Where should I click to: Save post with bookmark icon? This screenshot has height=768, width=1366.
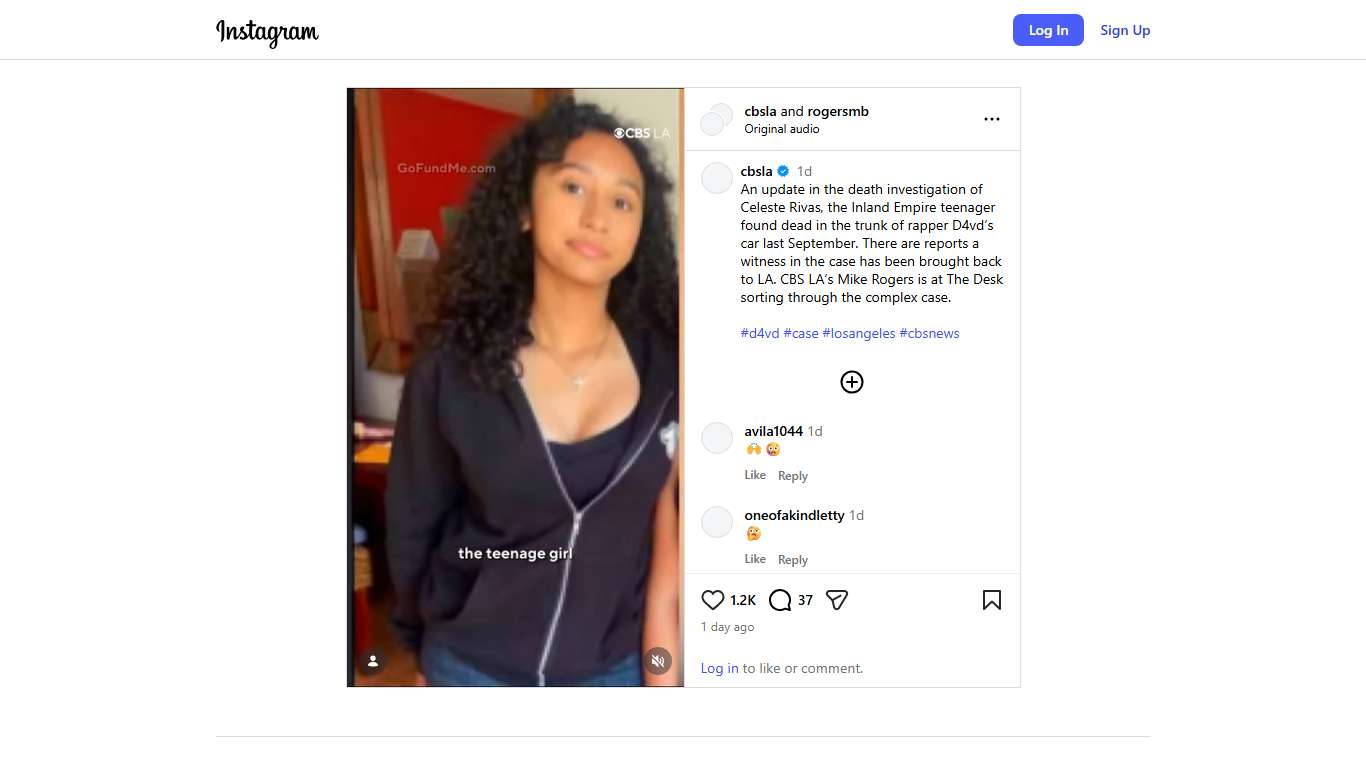click(991, 600)
